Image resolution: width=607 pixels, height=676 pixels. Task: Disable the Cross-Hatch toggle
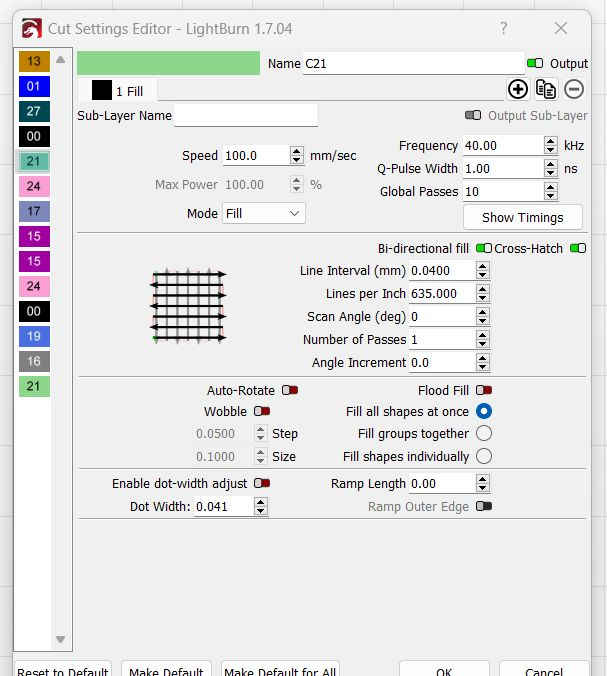point(577,248)
